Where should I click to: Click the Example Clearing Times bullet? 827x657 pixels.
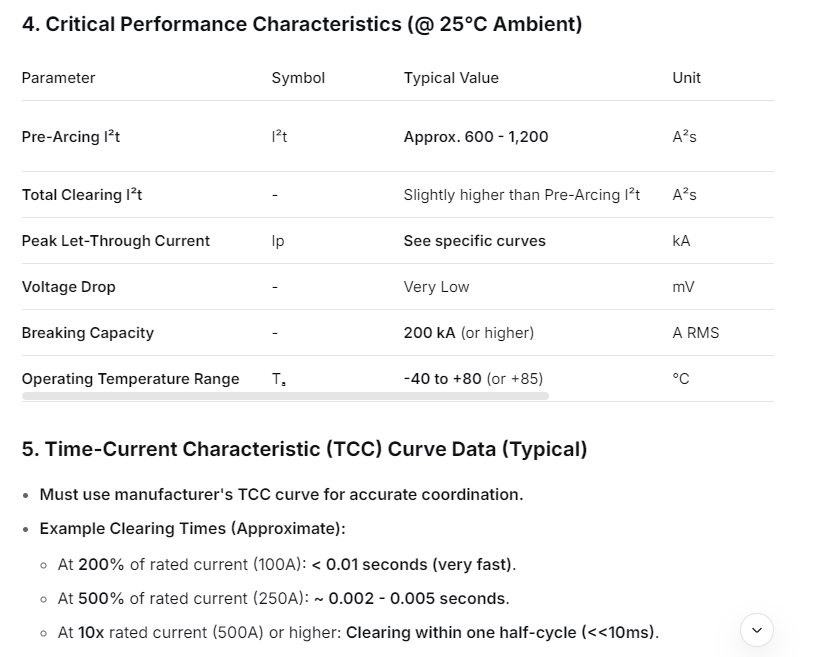click(192, 528)
